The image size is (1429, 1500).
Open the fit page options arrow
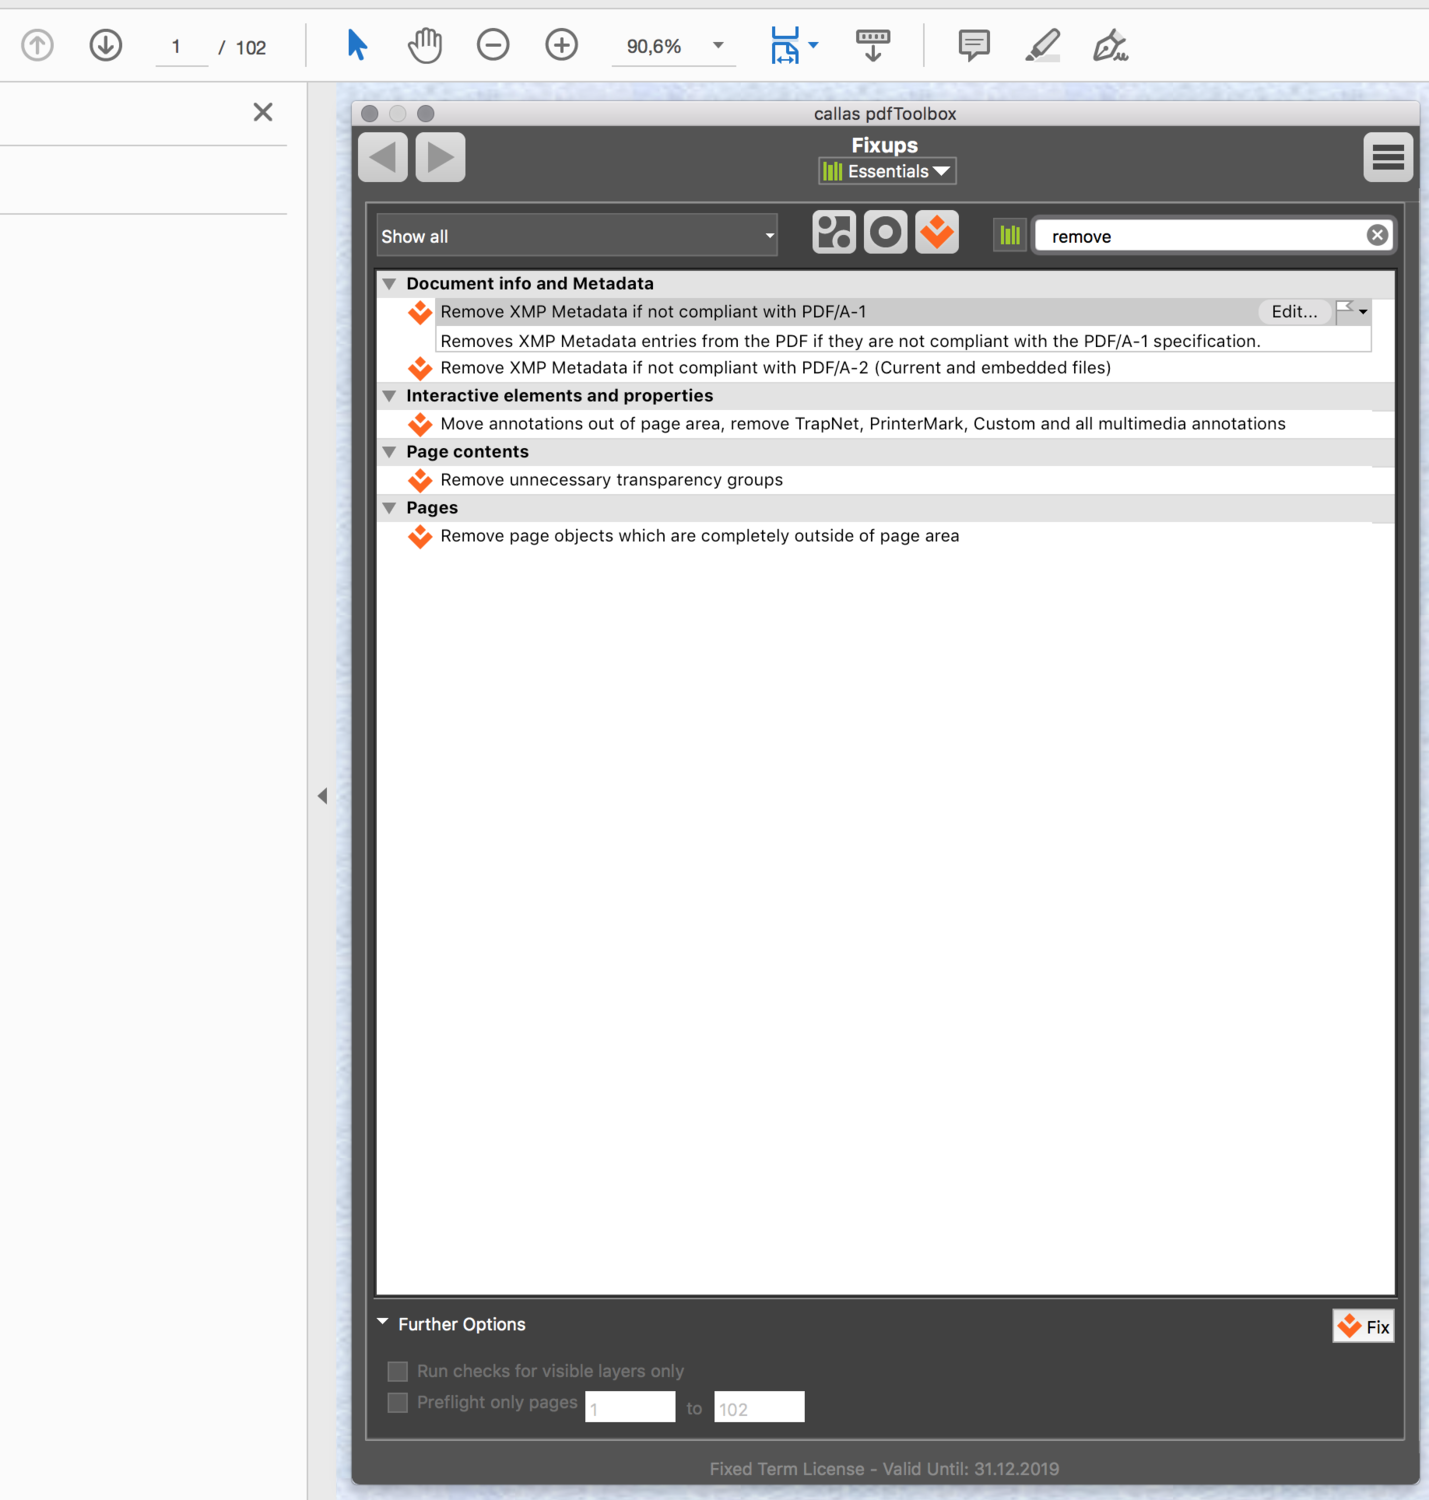click(x=813, y=45)
